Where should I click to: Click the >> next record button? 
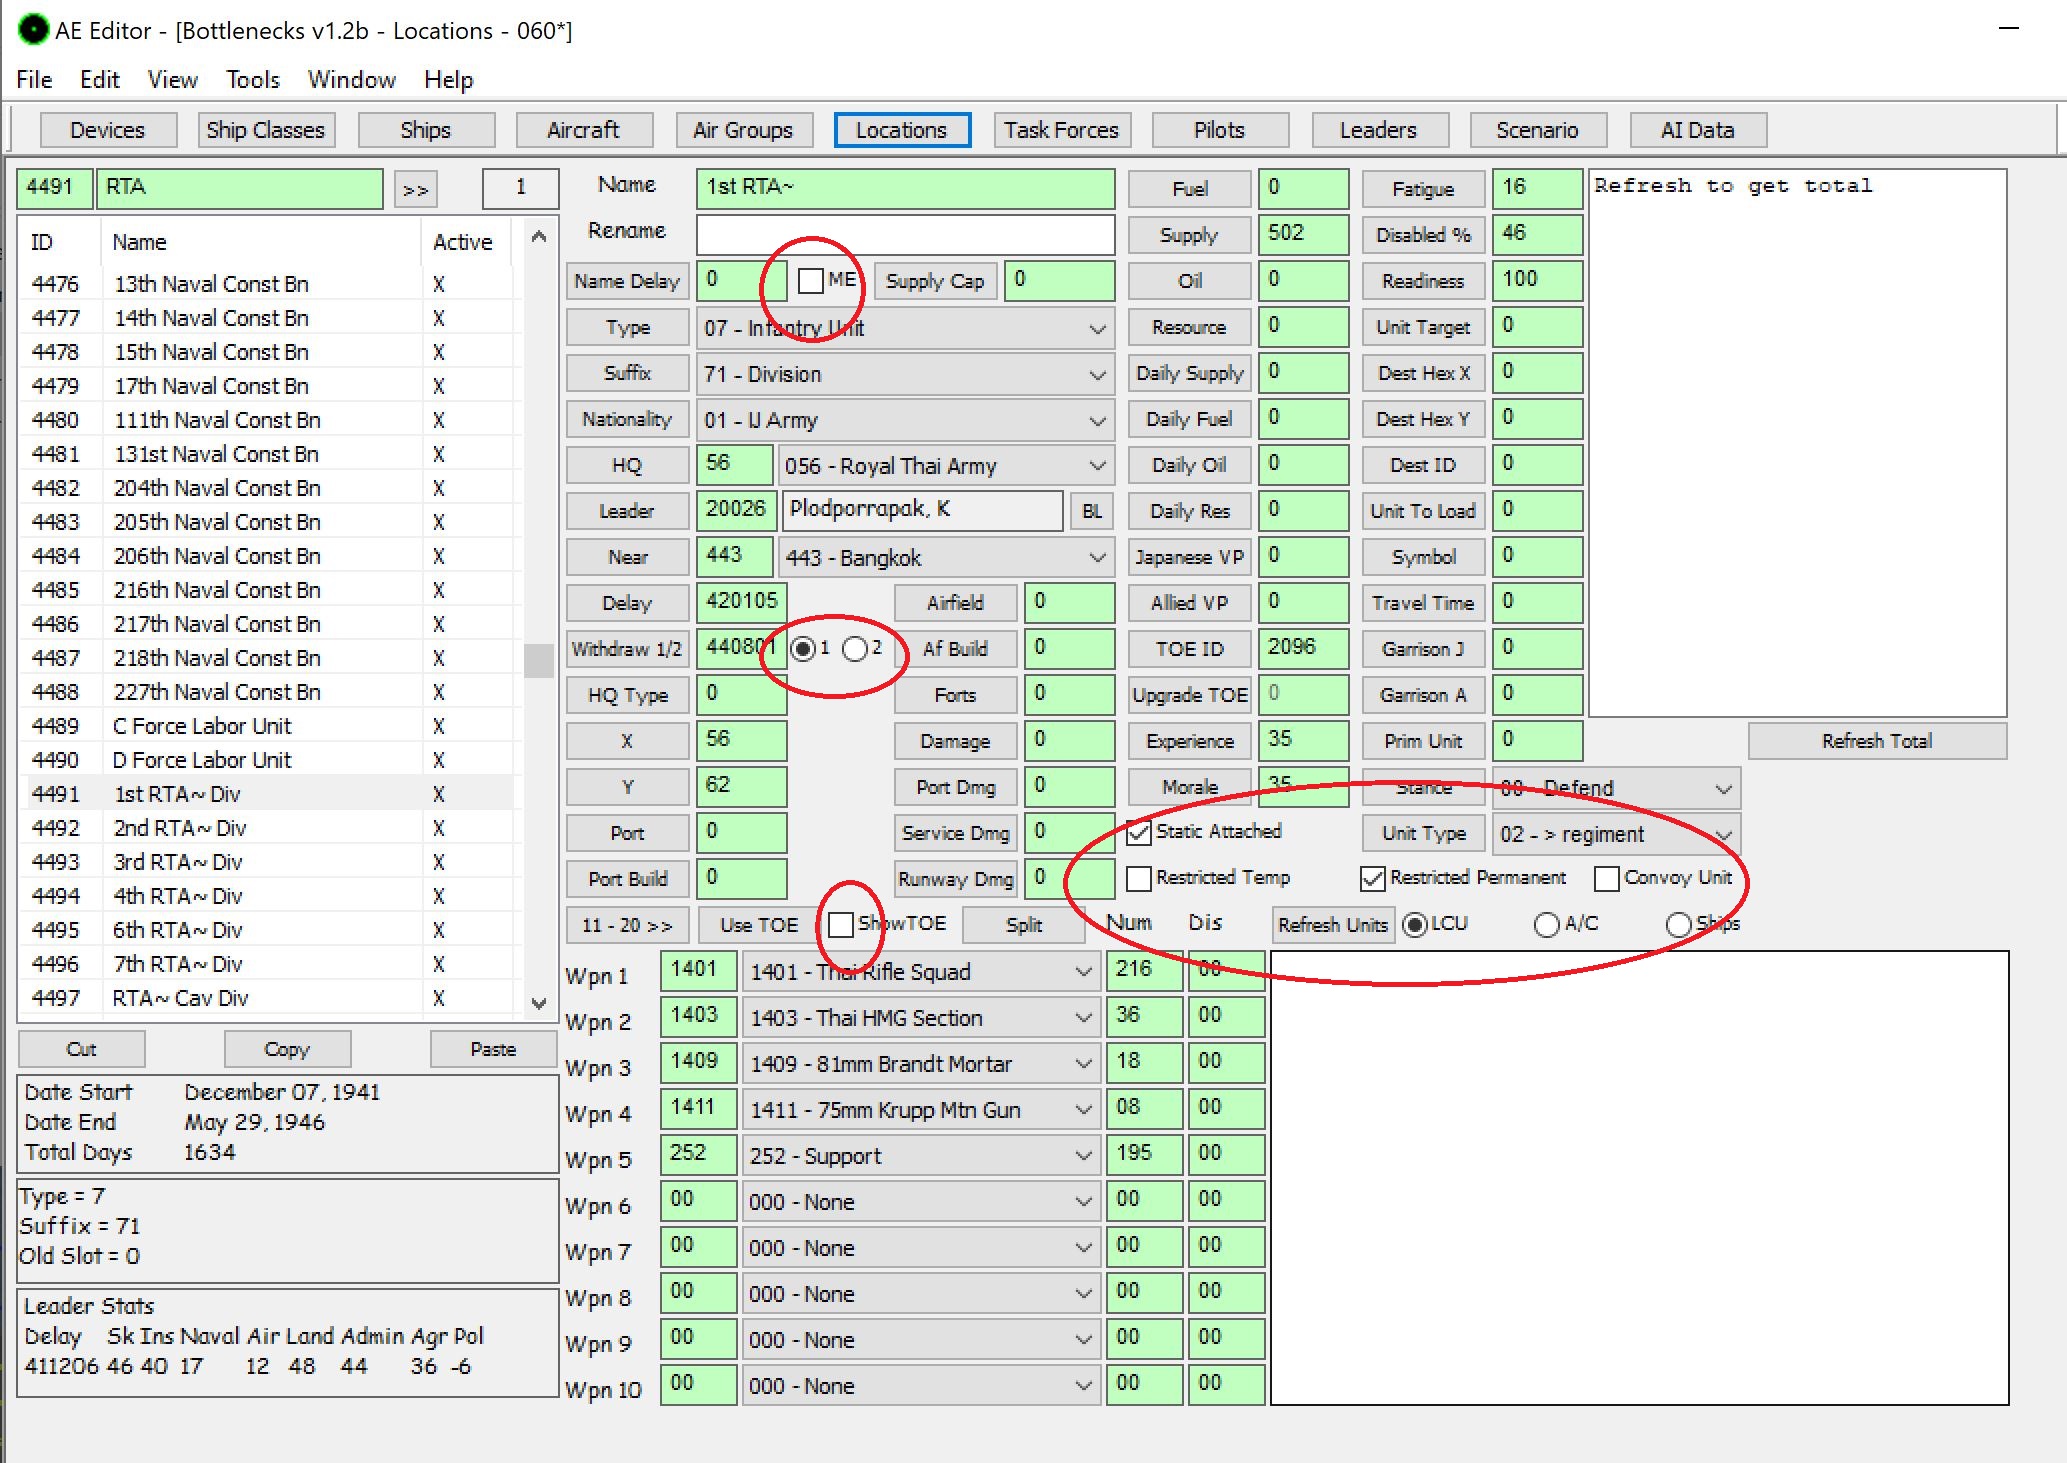(x=416, y=189)
